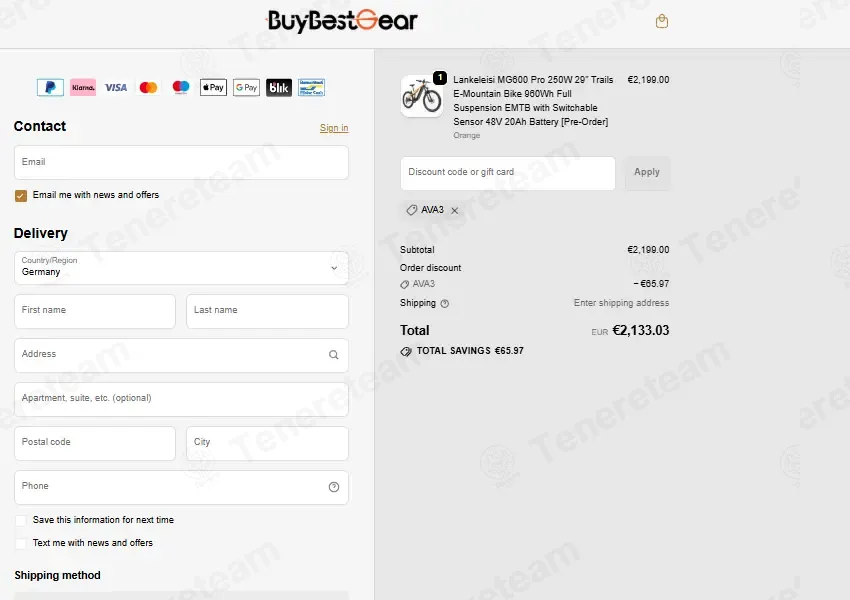Click the Sign in link

pyautogui.click(x=334, y=128)
